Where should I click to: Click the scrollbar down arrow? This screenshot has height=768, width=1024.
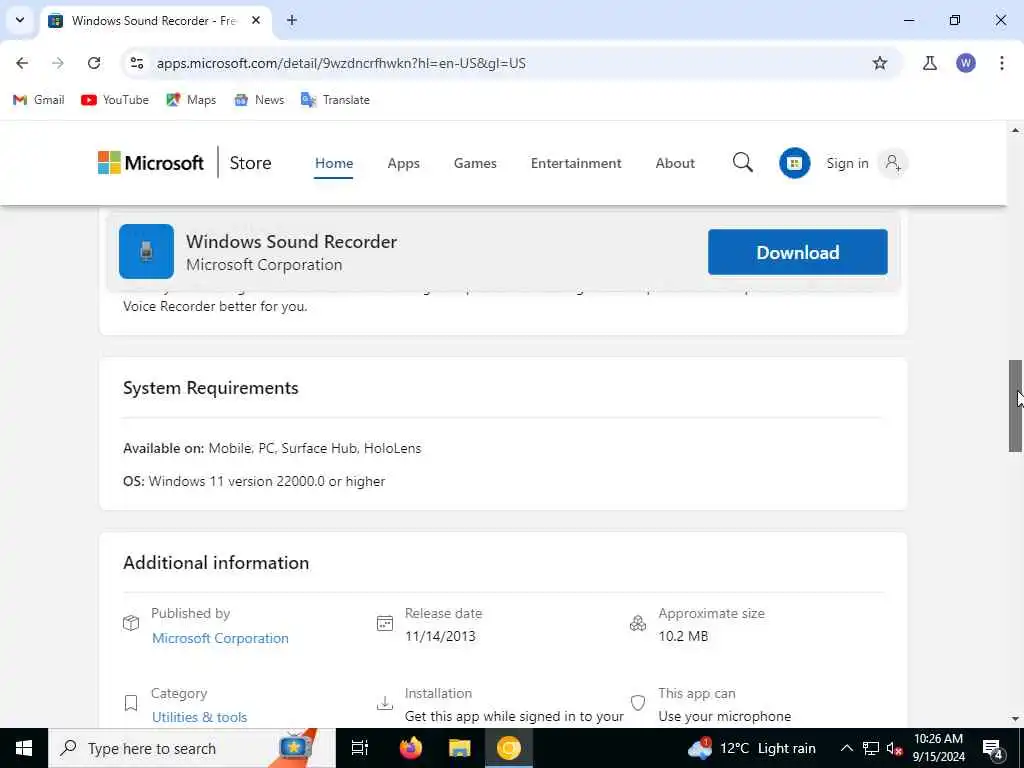coord(1015,719)
